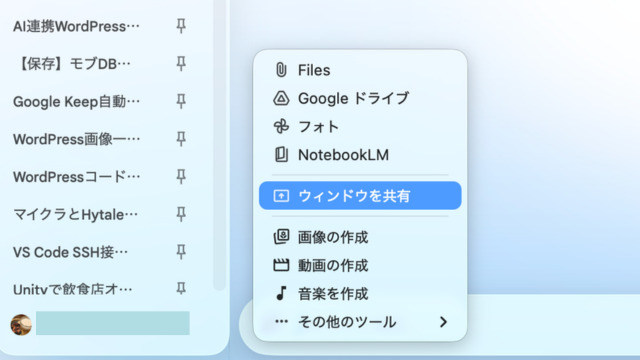Screen dimensions: 640x360
Task: Select Google ドライブ from the menu
Action: (360, 98)
